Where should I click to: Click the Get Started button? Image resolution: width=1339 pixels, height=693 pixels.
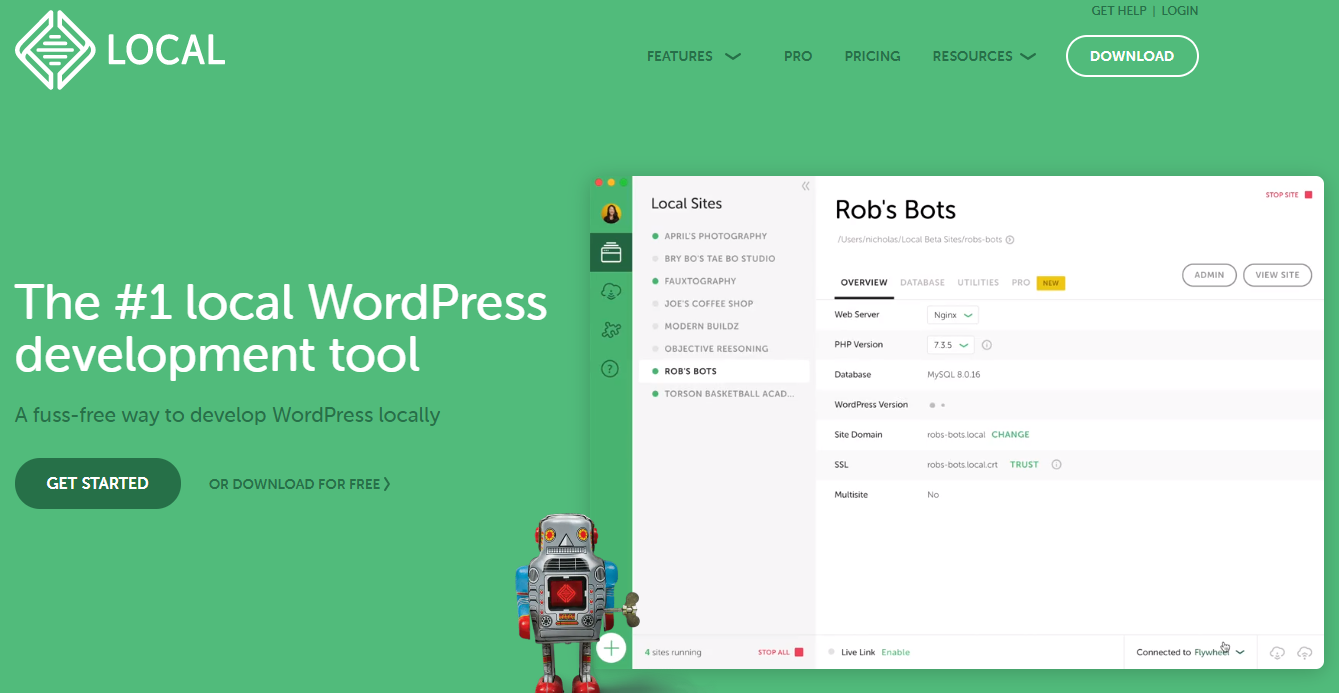(x=98, y=484)
